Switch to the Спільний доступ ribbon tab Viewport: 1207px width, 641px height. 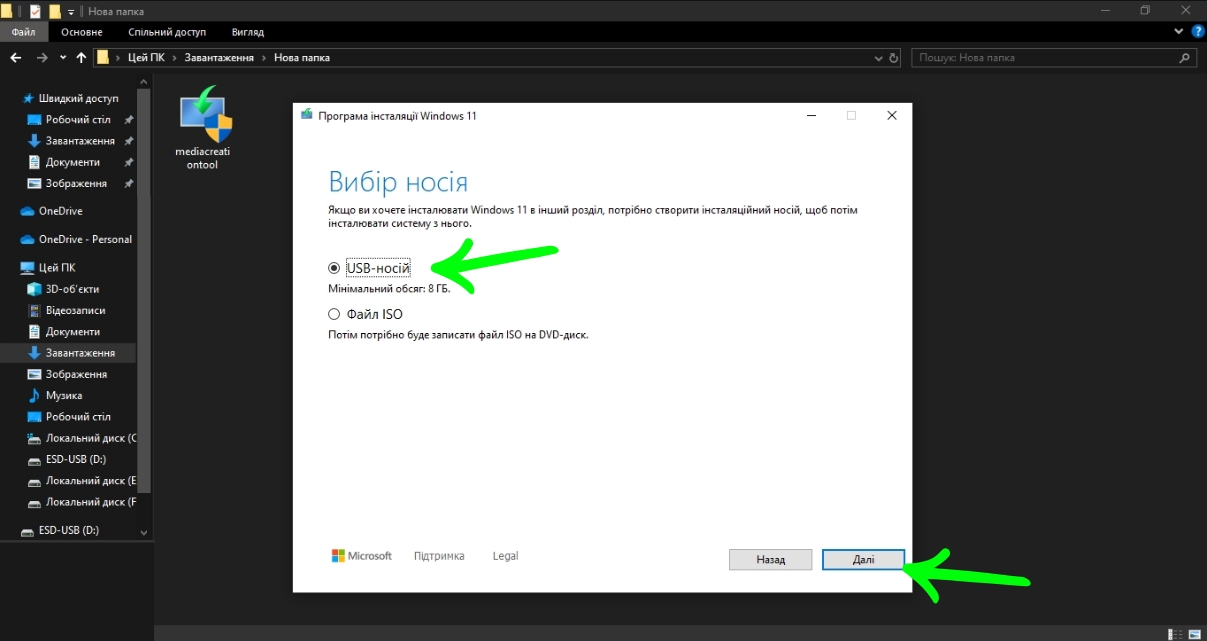point(167,32)
